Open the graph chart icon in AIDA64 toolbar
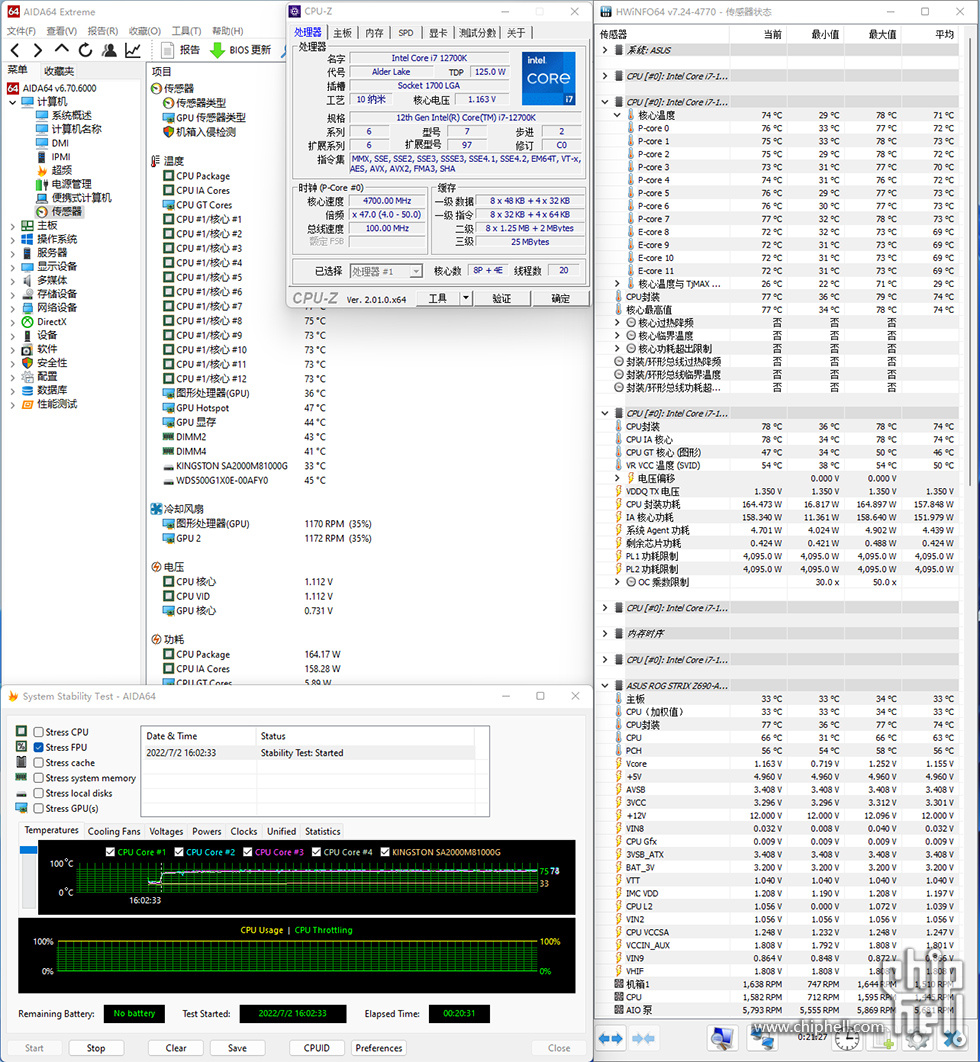The height and width of the screenshot is (1062, 980). point(133,49)
